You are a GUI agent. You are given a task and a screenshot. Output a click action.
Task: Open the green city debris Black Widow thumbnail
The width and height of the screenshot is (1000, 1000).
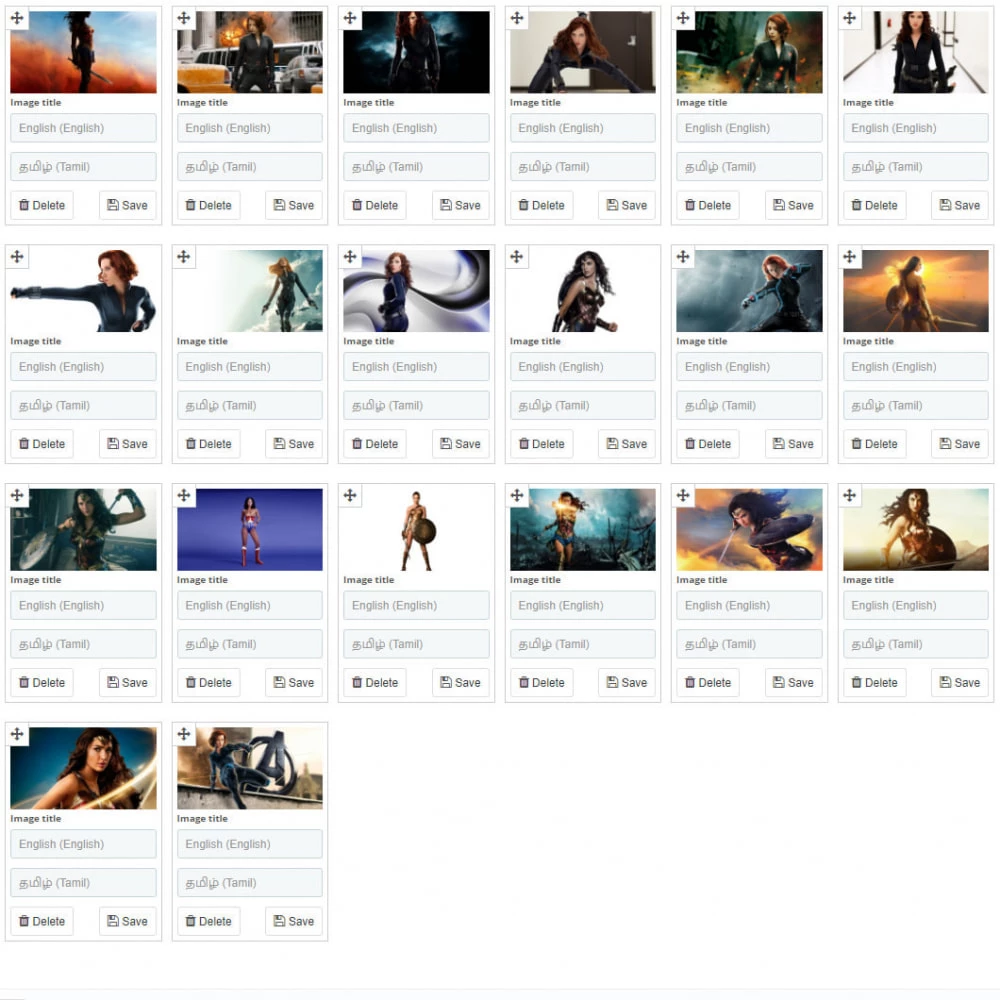[x=749, y=52]
